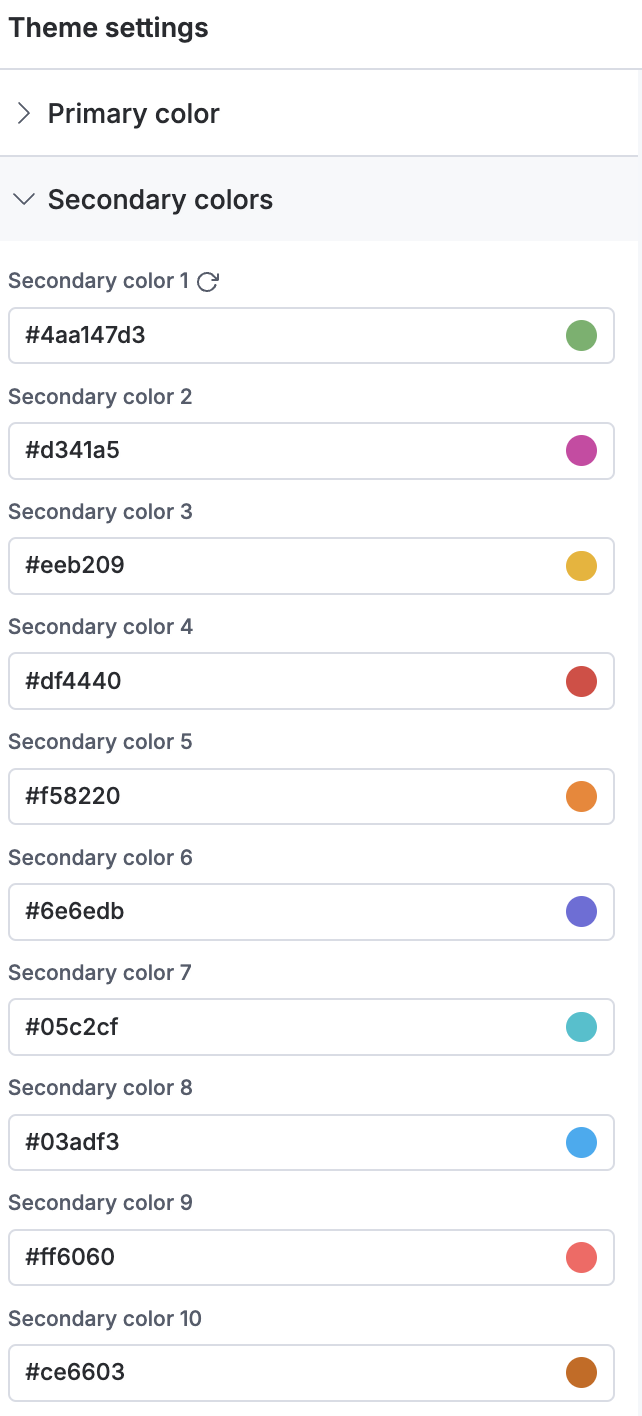Focus the #eeb209 color text field
Image resolution: width=642 pixels, height=1416 pixels.
pos(311,566)
